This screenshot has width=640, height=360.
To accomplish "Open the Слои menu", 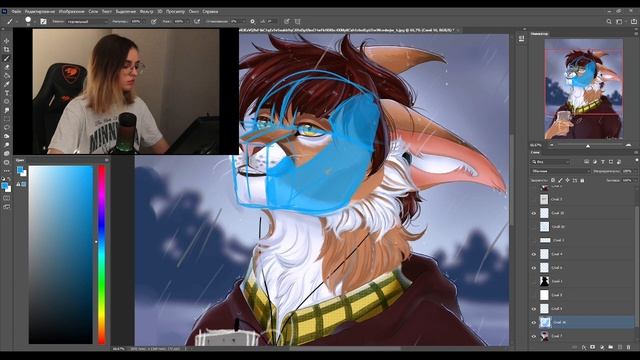I will [x=93, y=11].
